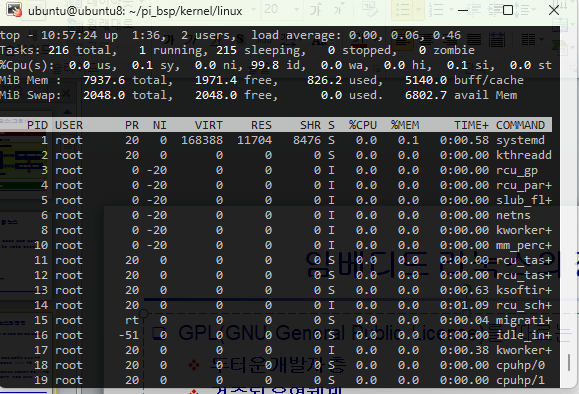Select the migrati+ process name

click(524, 320)
